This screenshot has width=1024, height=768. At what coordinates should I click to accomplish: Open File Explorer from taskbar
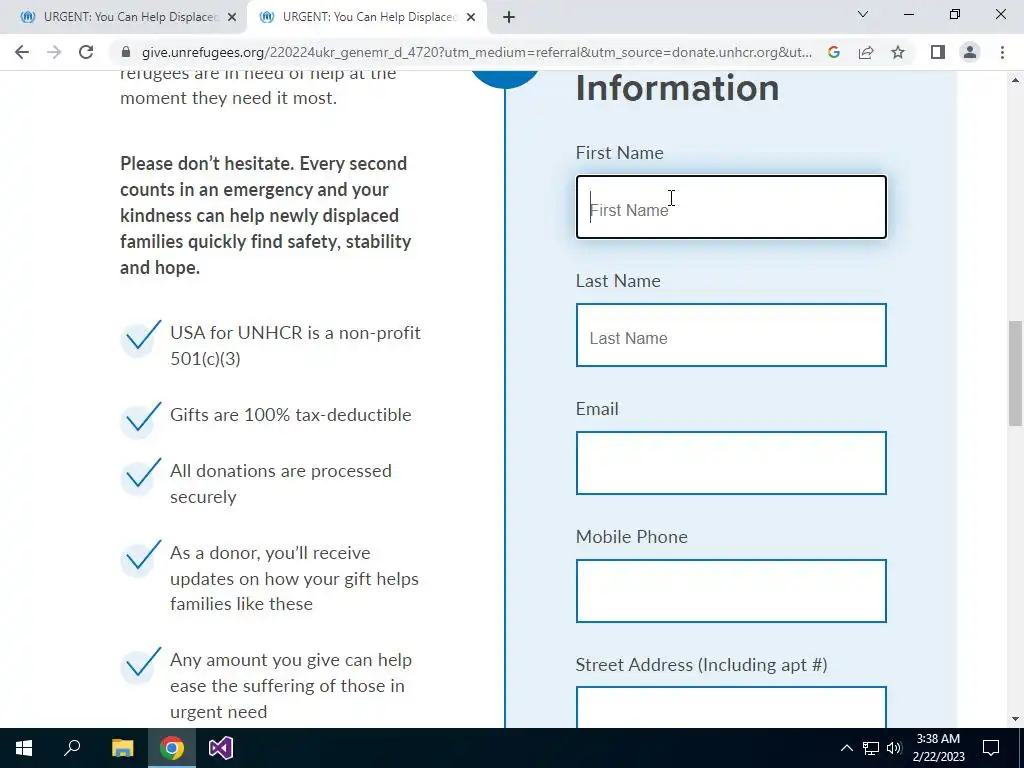(x=122, y=748)
